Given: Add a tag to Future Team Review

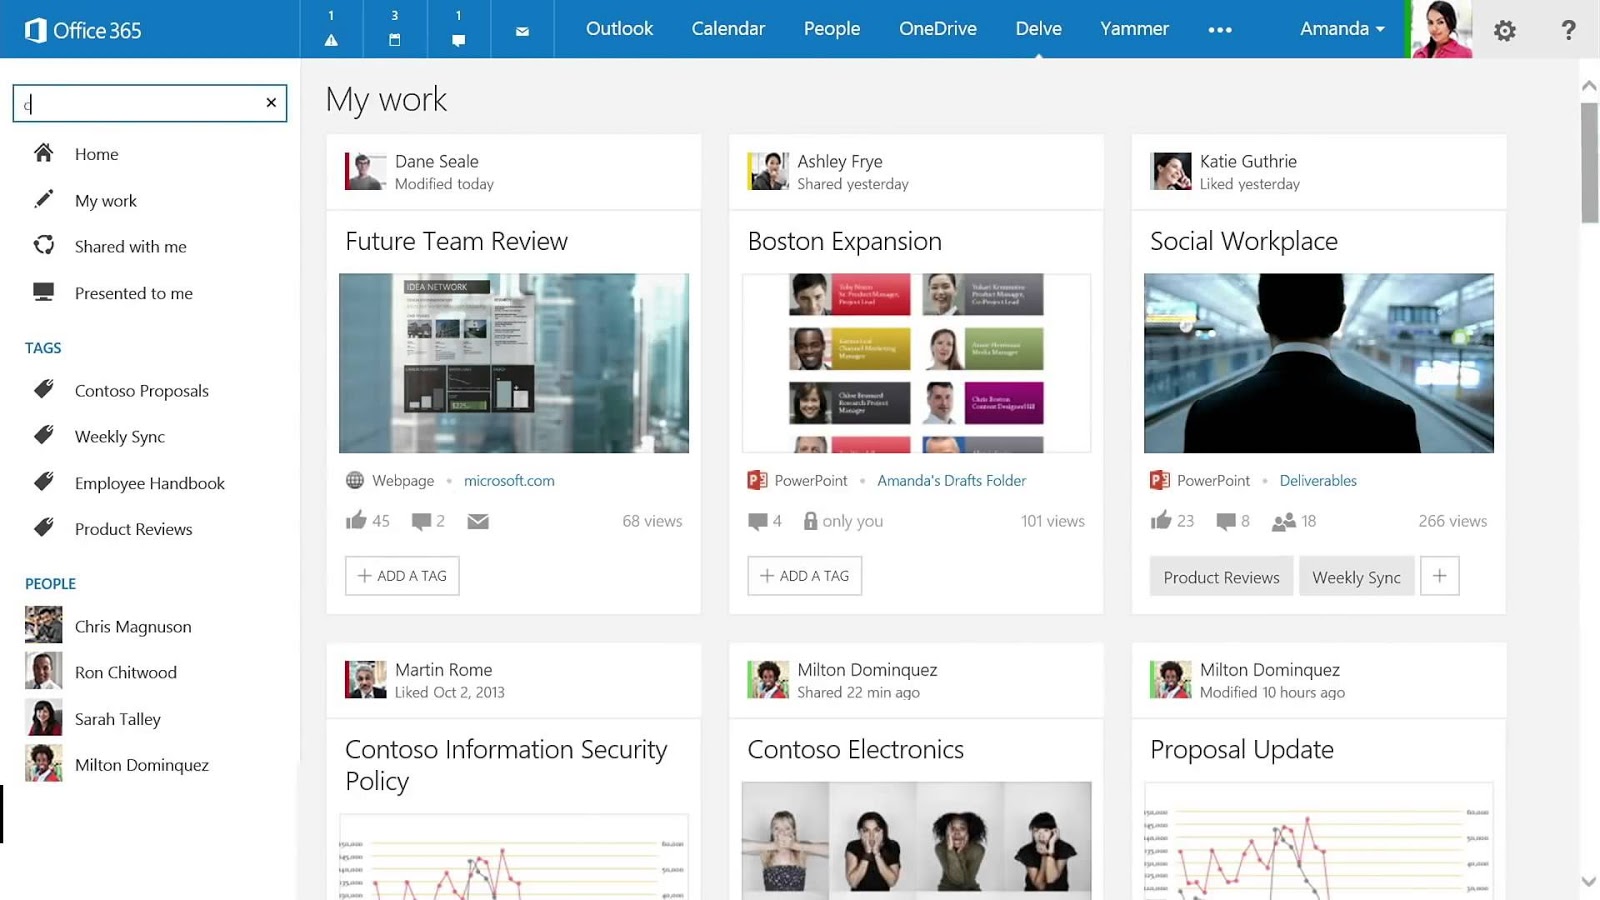Looking at the screenshot, I should (x=402, y=576).
